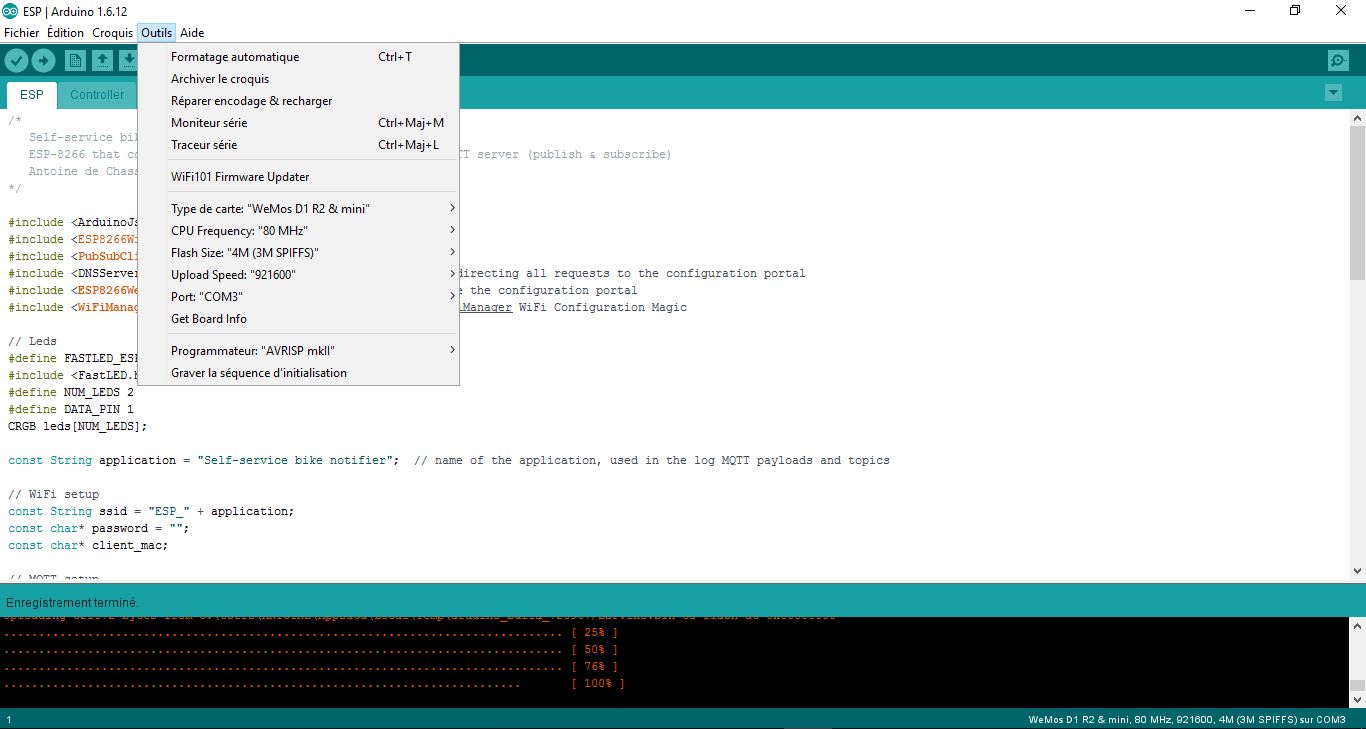
Task: Click the editor scrollbar up arrow
Action: 1357,118
